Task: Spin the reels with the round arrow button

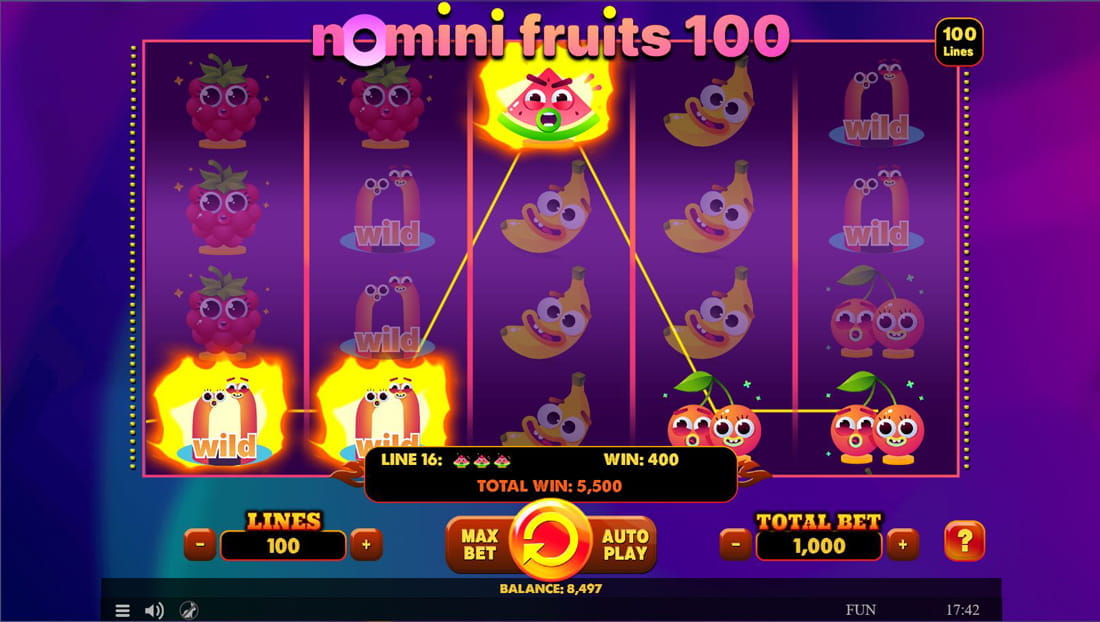Action: click(x=551, y=541)
